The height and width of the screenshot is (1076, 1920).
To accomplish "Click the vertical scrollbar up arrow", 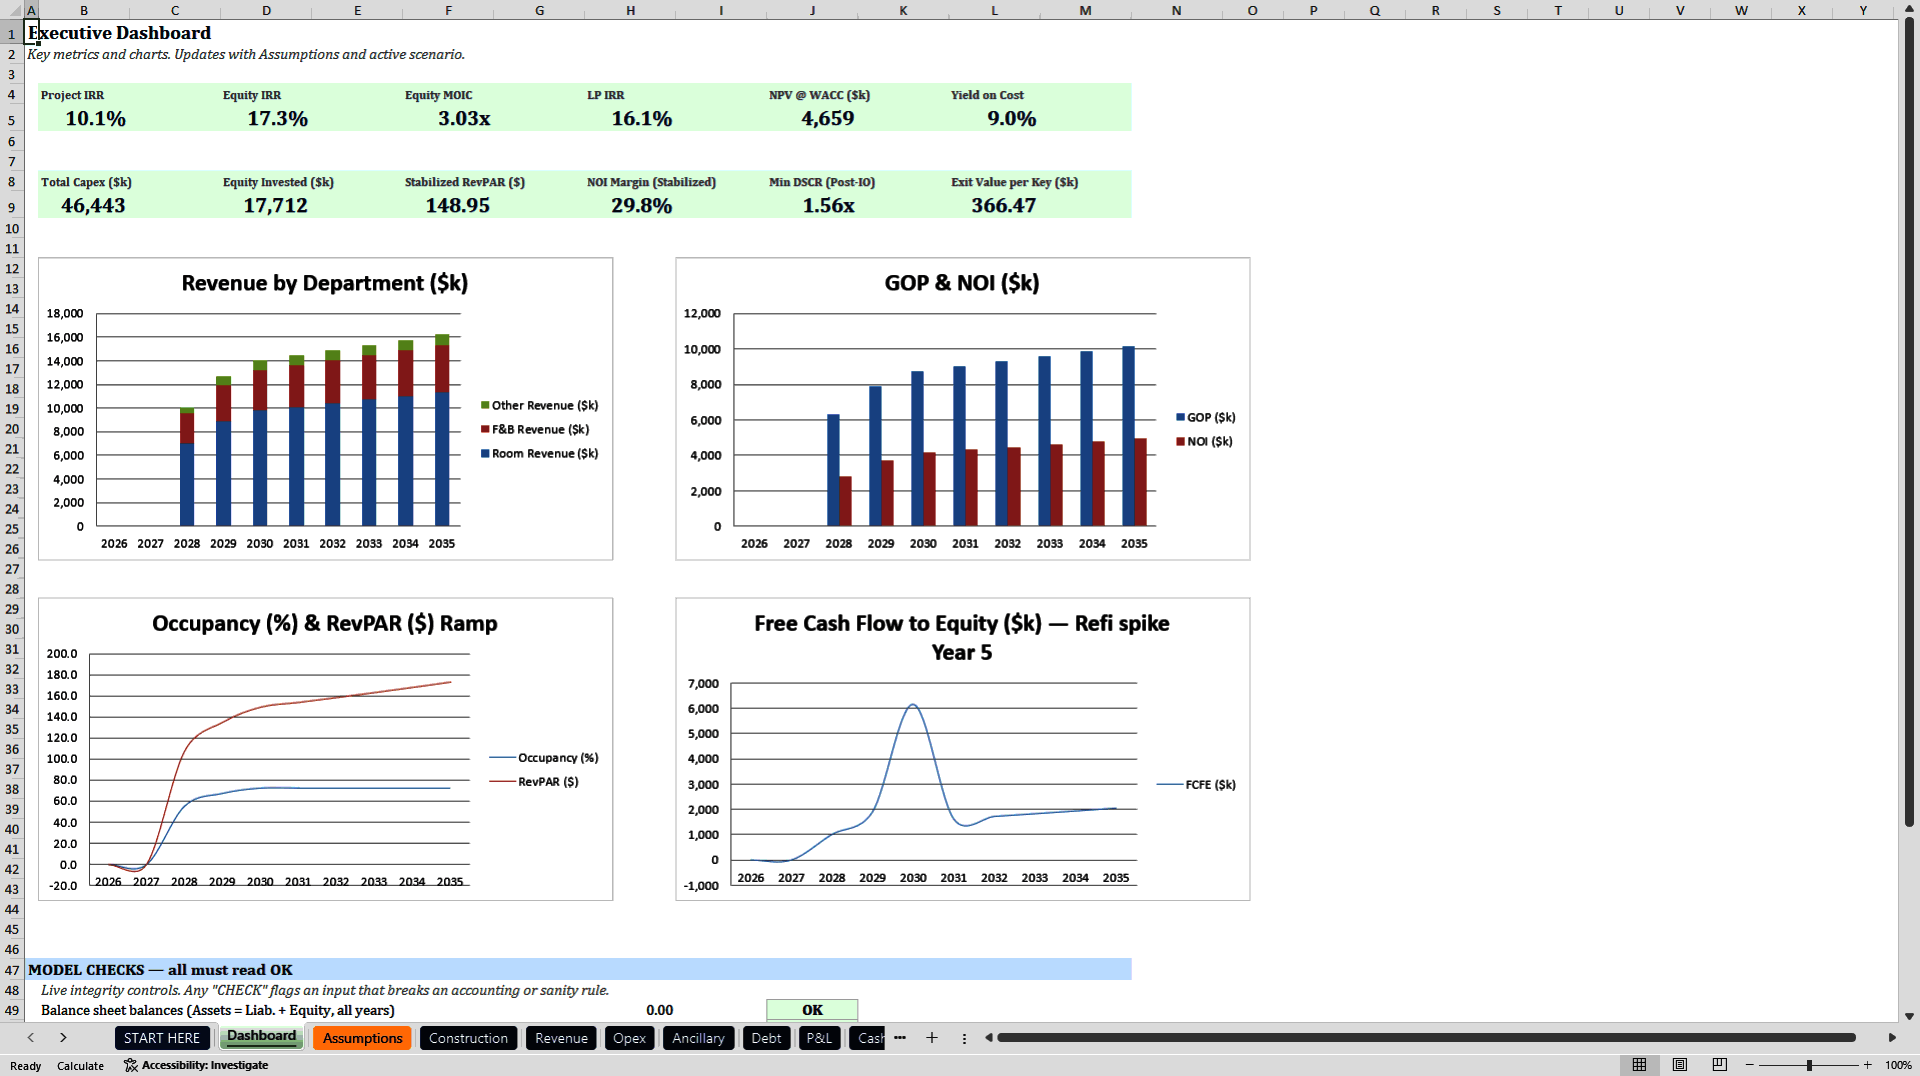I will tap(1909, 8).
